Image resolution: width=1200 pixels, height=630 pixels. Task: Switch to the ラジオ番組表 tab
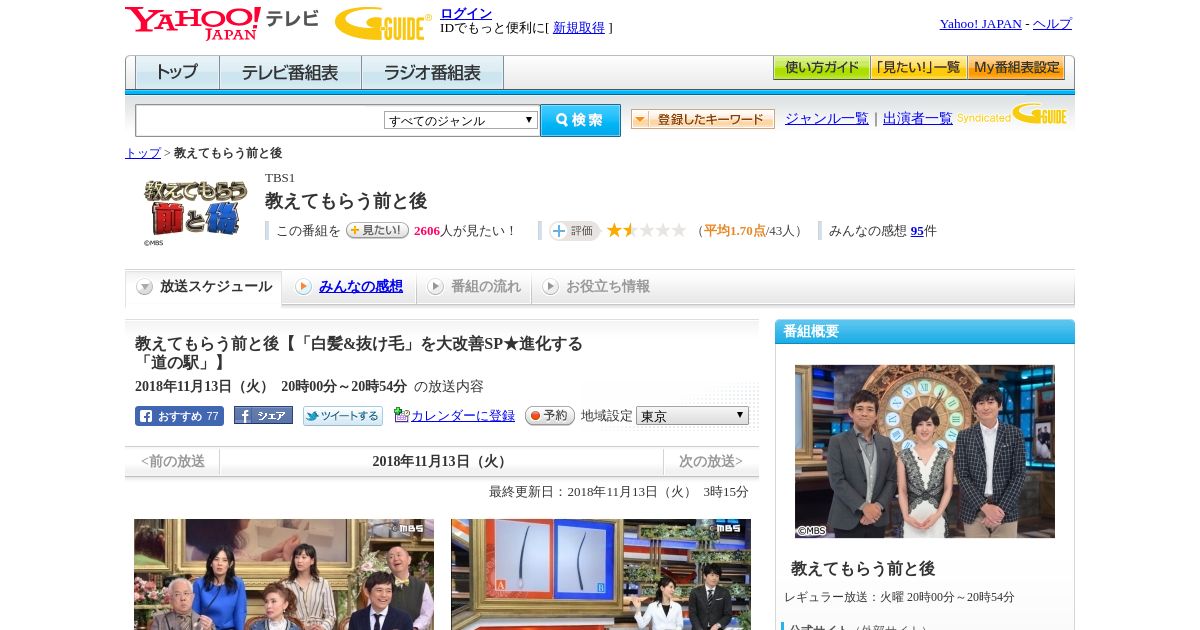(432, 73)
